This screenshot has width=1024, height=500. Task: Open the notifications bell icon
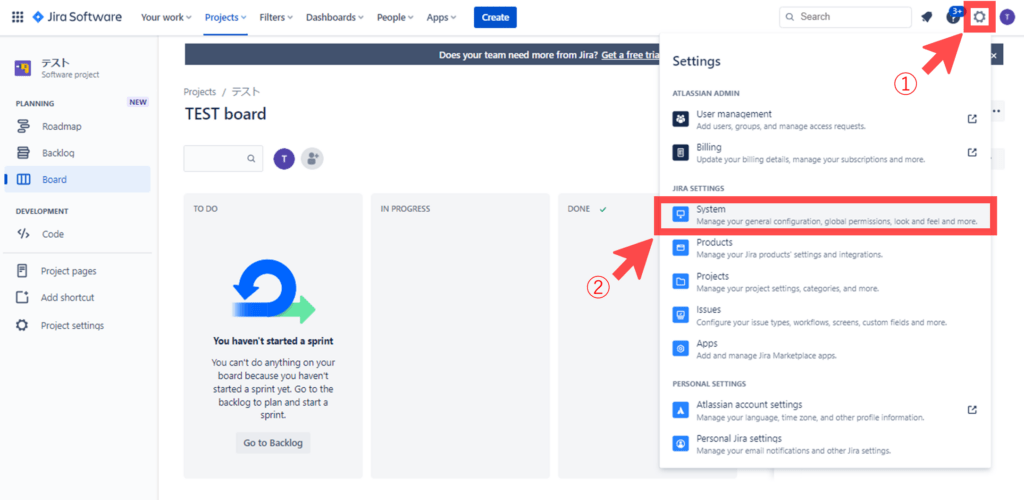pos(927,17)
